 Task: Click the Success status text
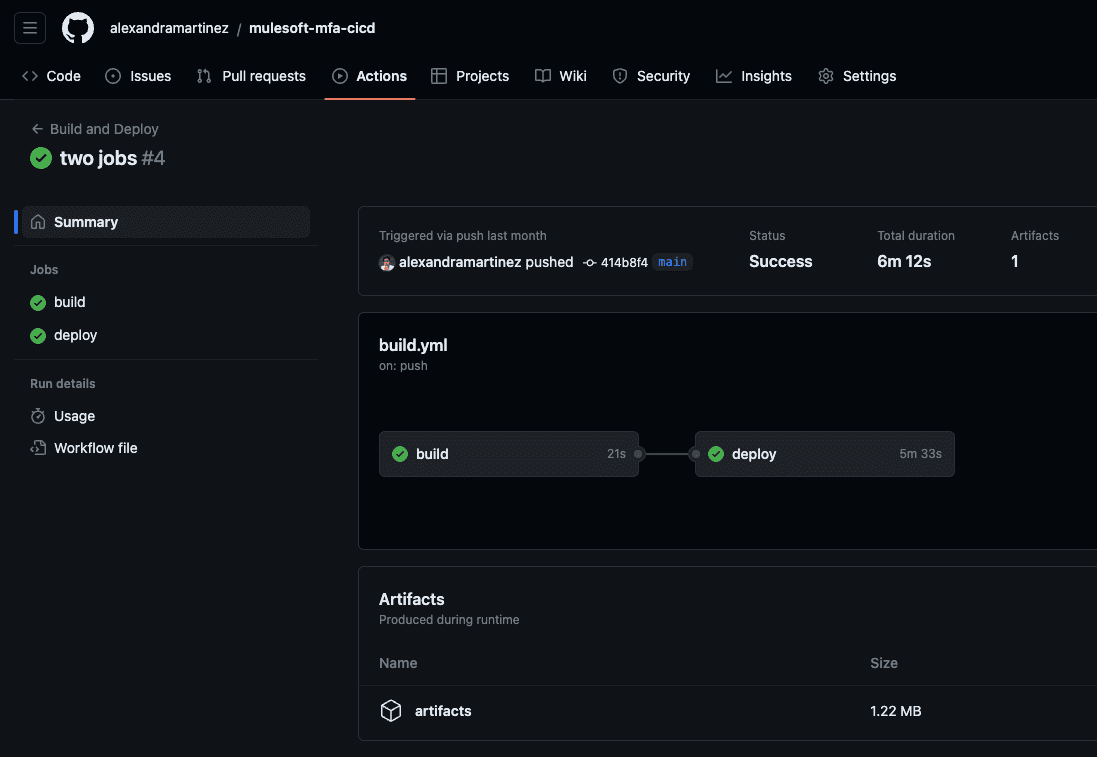[781, 262]
